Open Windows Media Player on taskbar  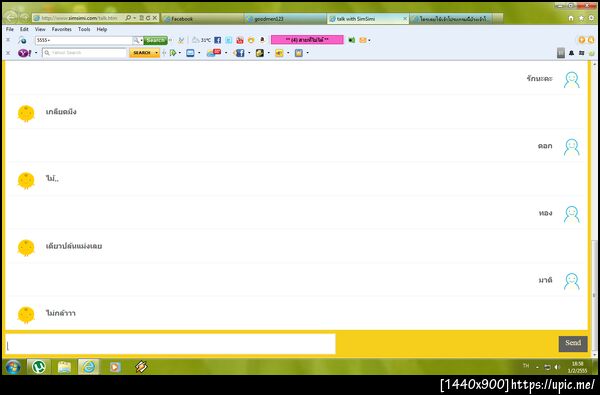[x=114, y=367]
